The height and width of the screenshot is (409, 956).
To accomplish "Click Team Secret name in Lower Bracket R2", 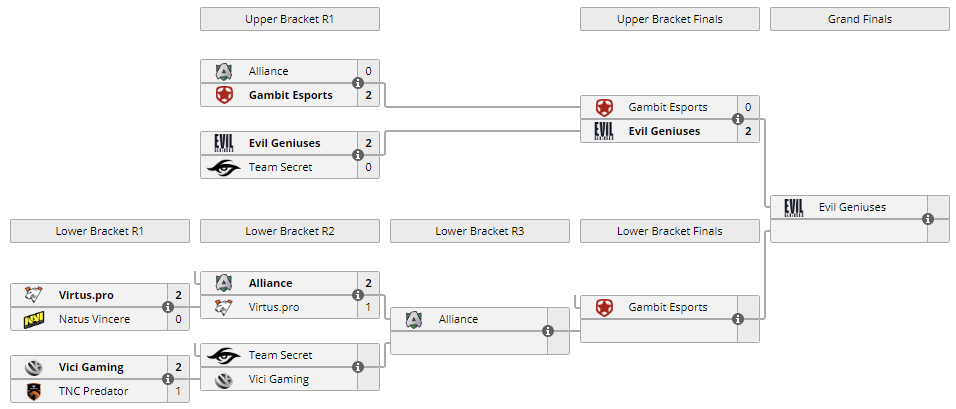I will (280, 355).
